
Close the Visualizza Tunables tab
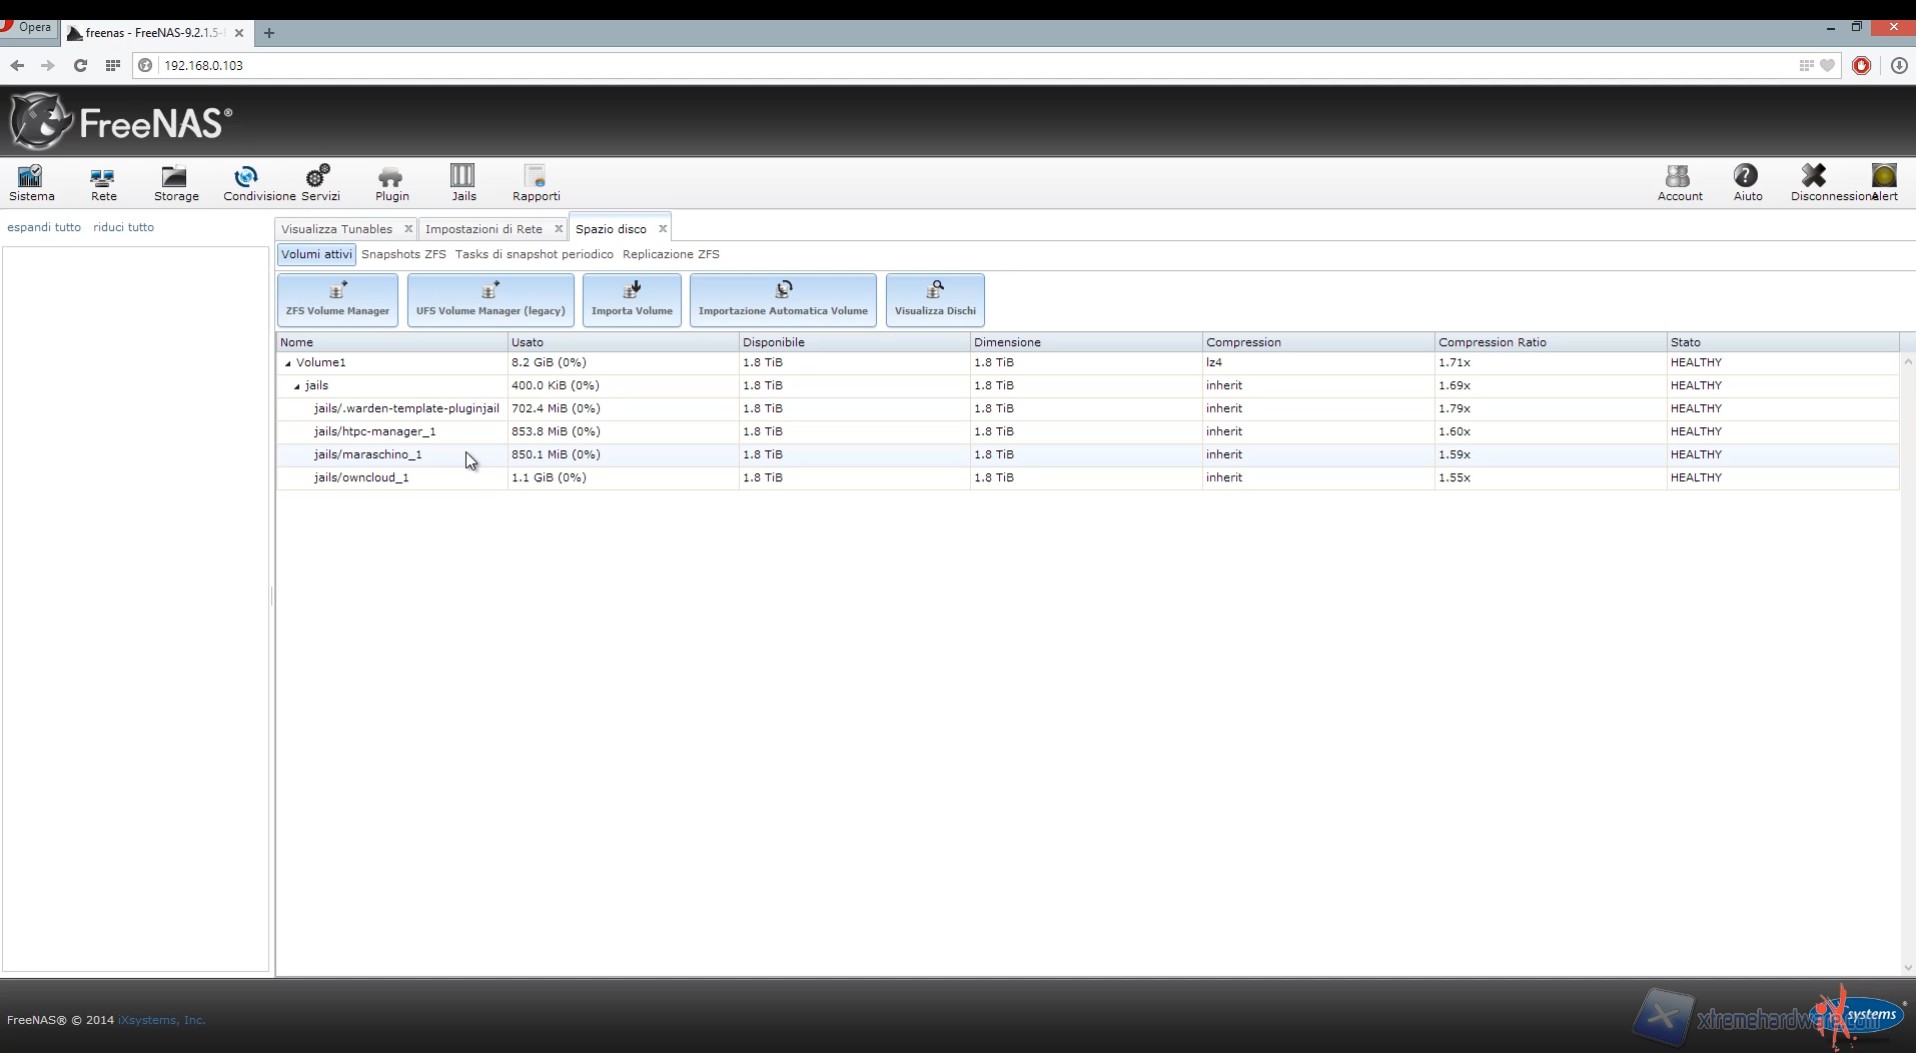point(408,229)
